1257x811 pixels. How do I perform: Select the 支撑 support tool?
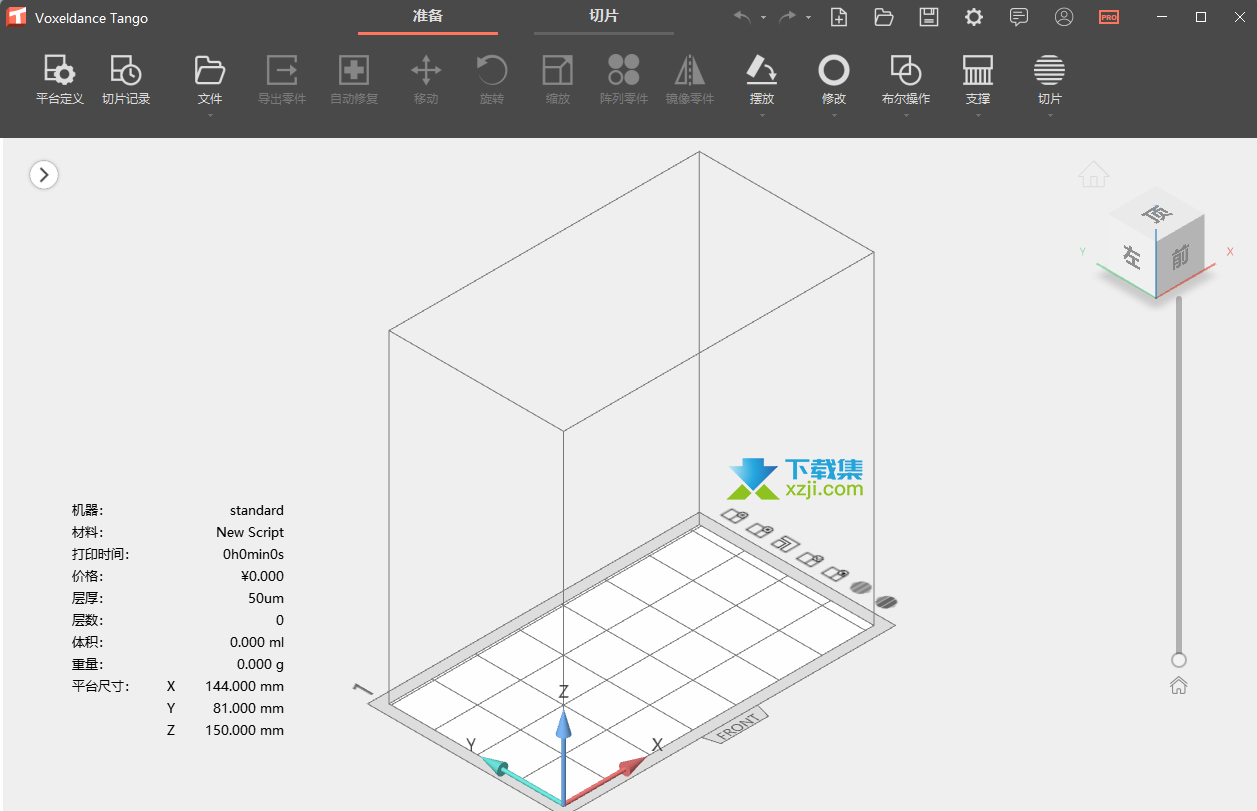point(978,80)
